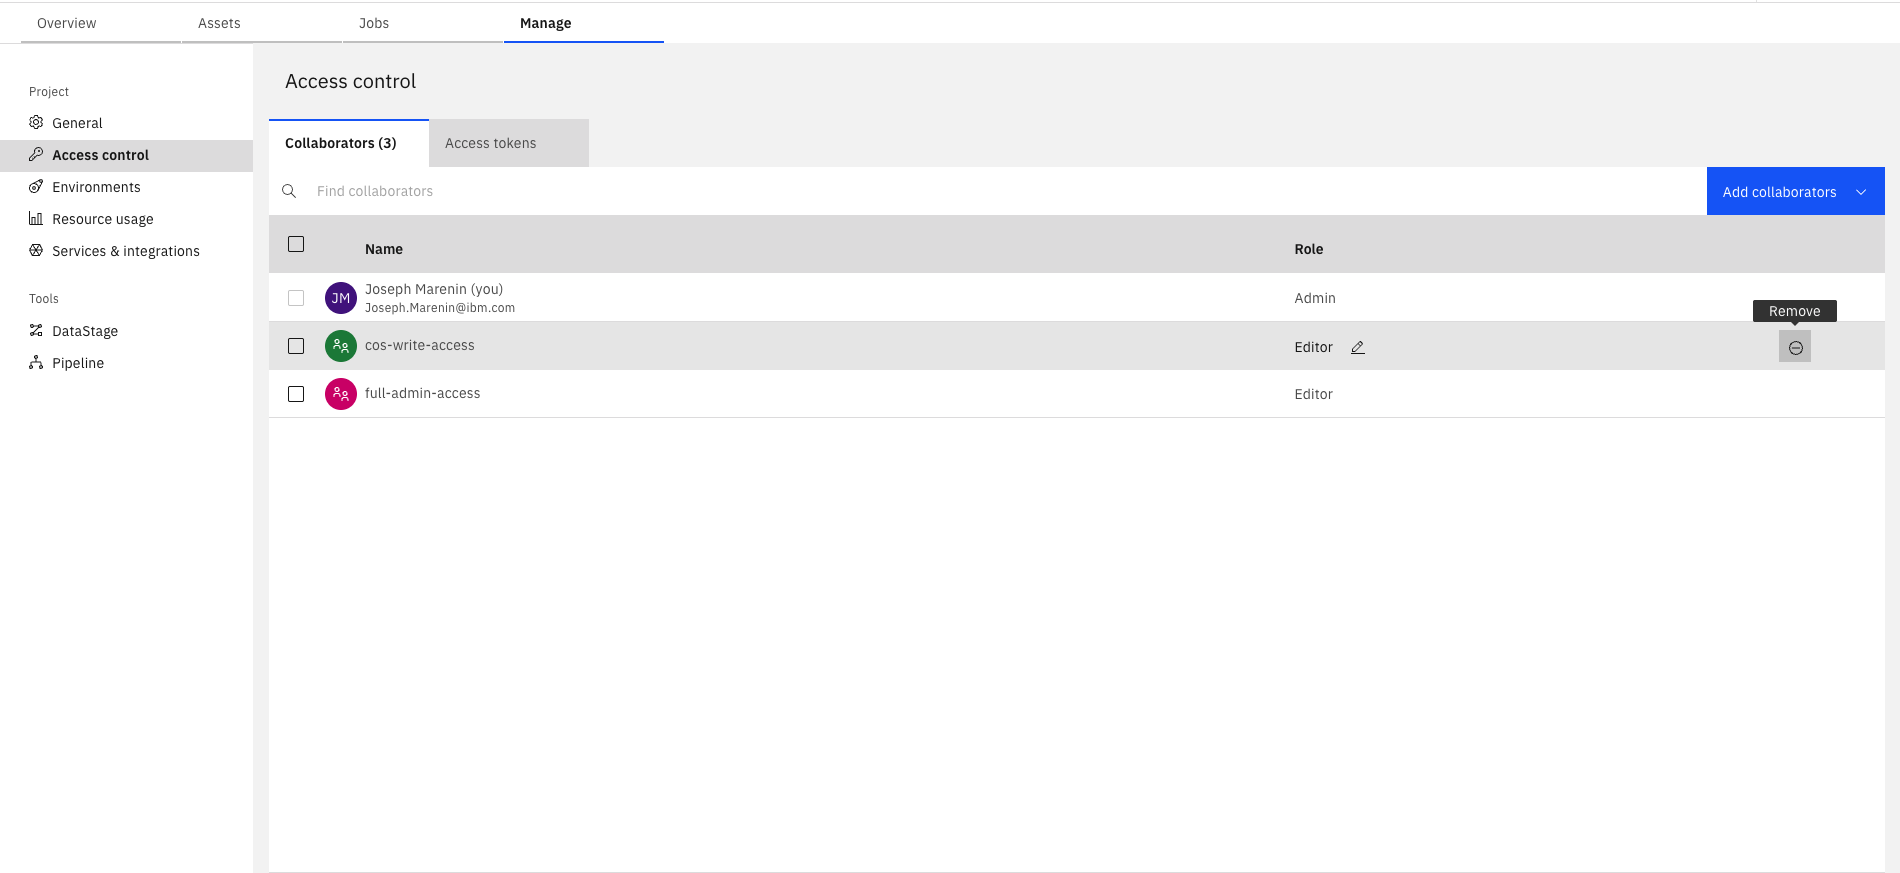Image resolution: width=1900 pixels, height=873 pixels.
Task: Click the Pipeline tool icon
Action: [36, 363]
